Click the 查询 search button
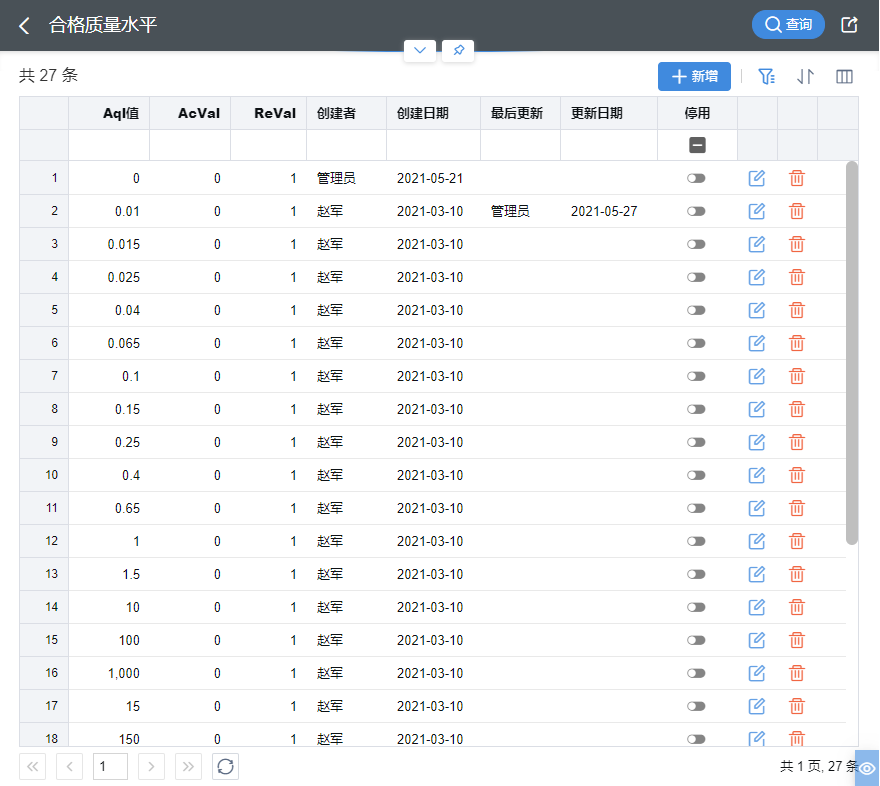Viewport: 880px width, 786px height. pyautogui.click(x=788, y=25)
